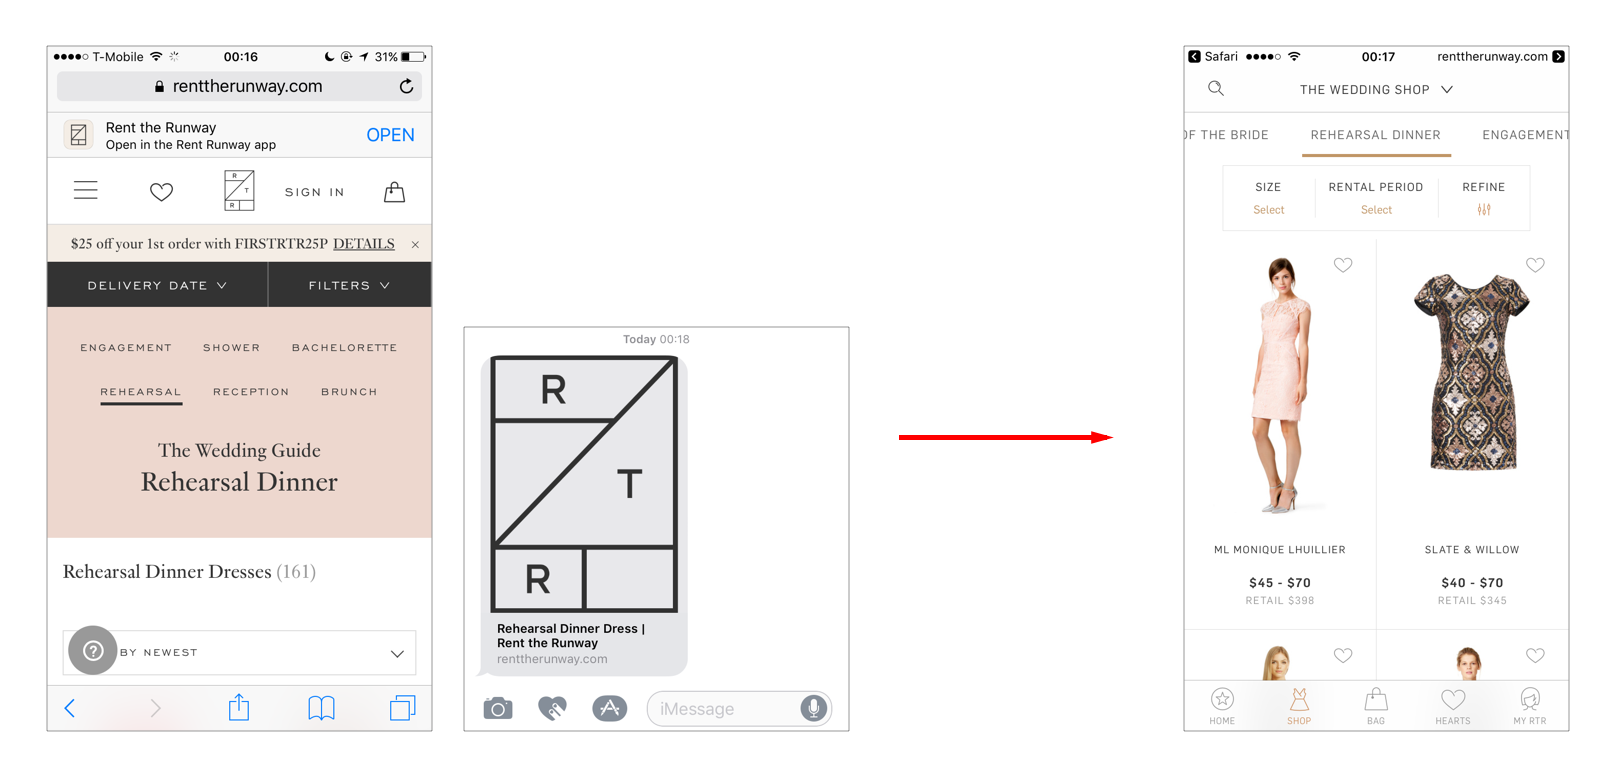
Task: Open the DETAILS promo link
Action: pyautogui.click(x=363, y=244)
